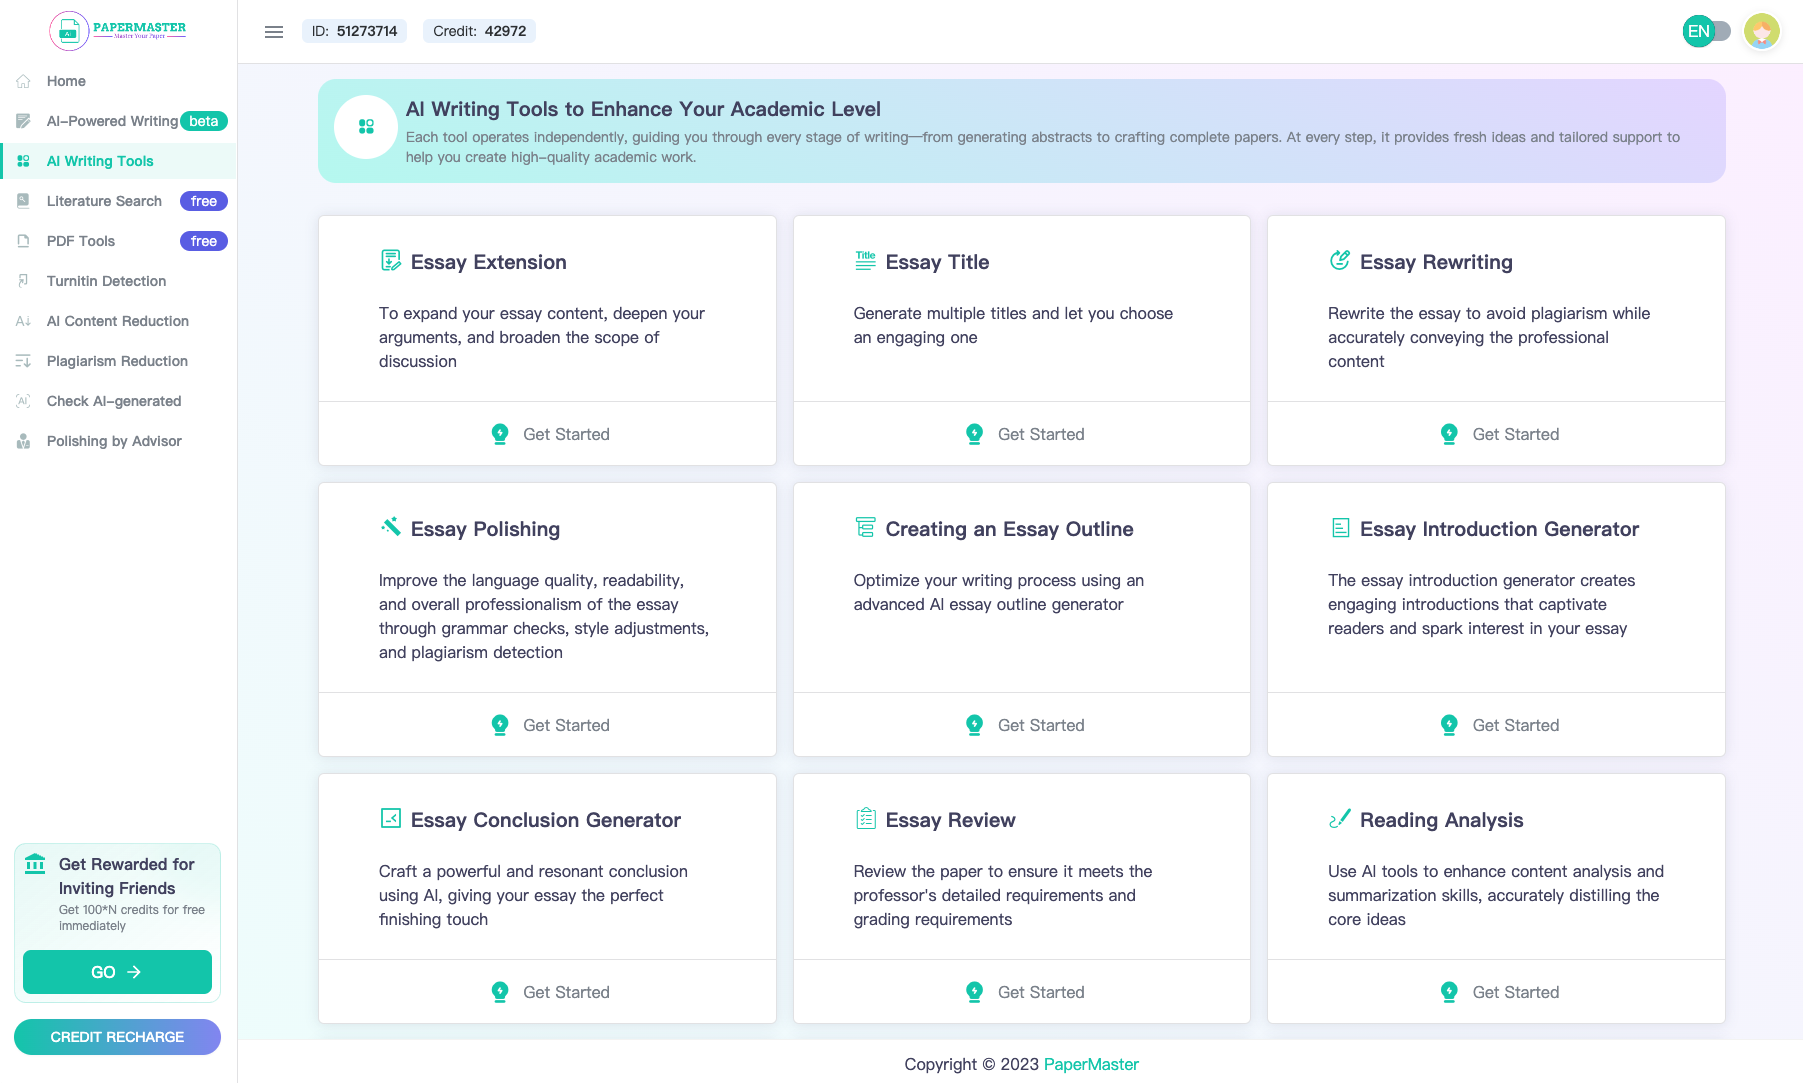
Task: Go to Plagiarism Reduction page
Action: 117,361
